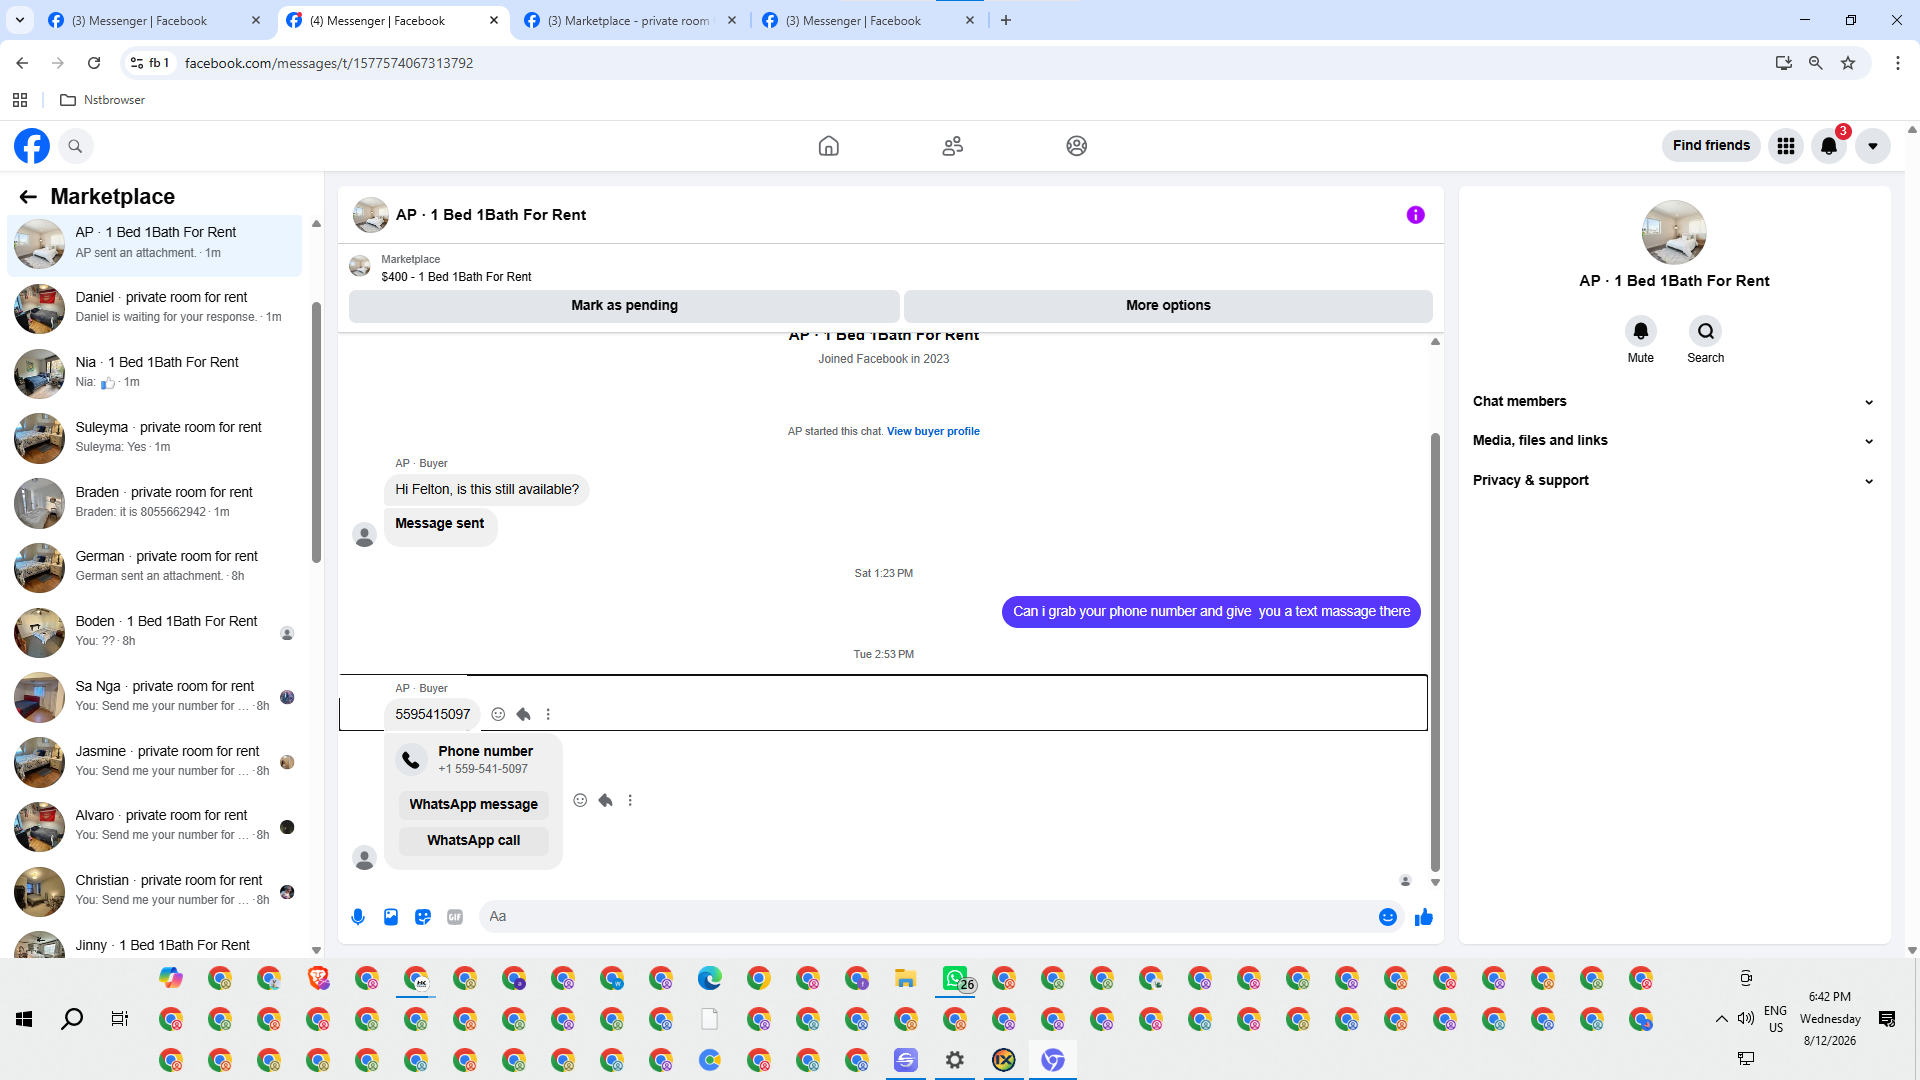Click the back arrow beside Marketplace
The width and height of the screenshot is (1920, 1080).
tap(28, 197)
